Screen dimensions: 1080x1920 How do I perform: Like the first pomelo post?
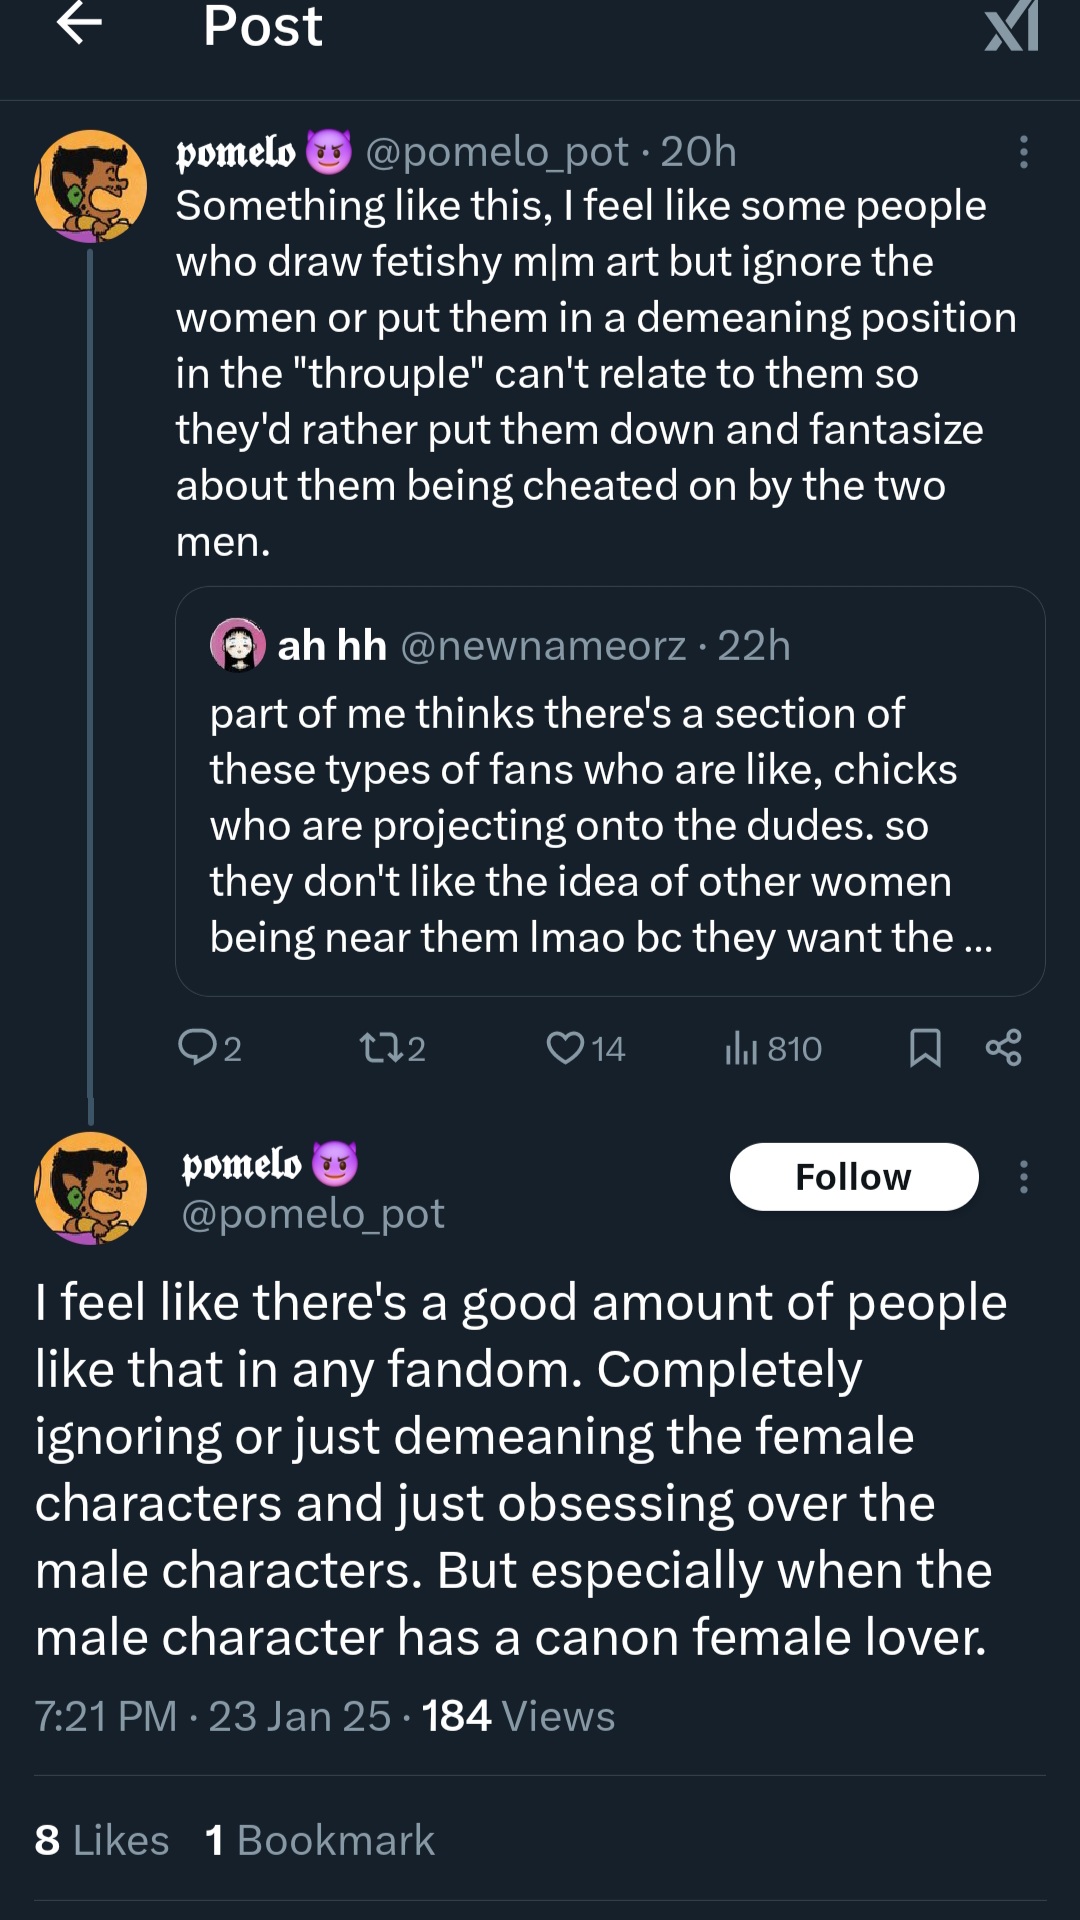[565, 1047]
